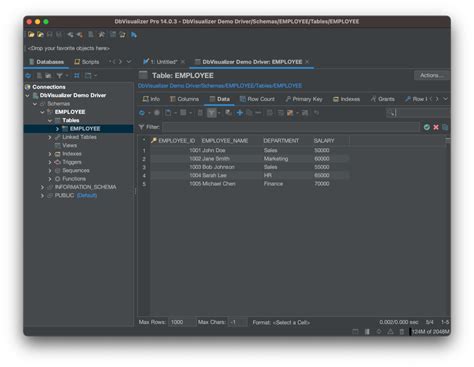Collapse the DbVisualizer Demo Driver node
The image size is (474, 367).
pyautogui.click(x=28, y=96)
